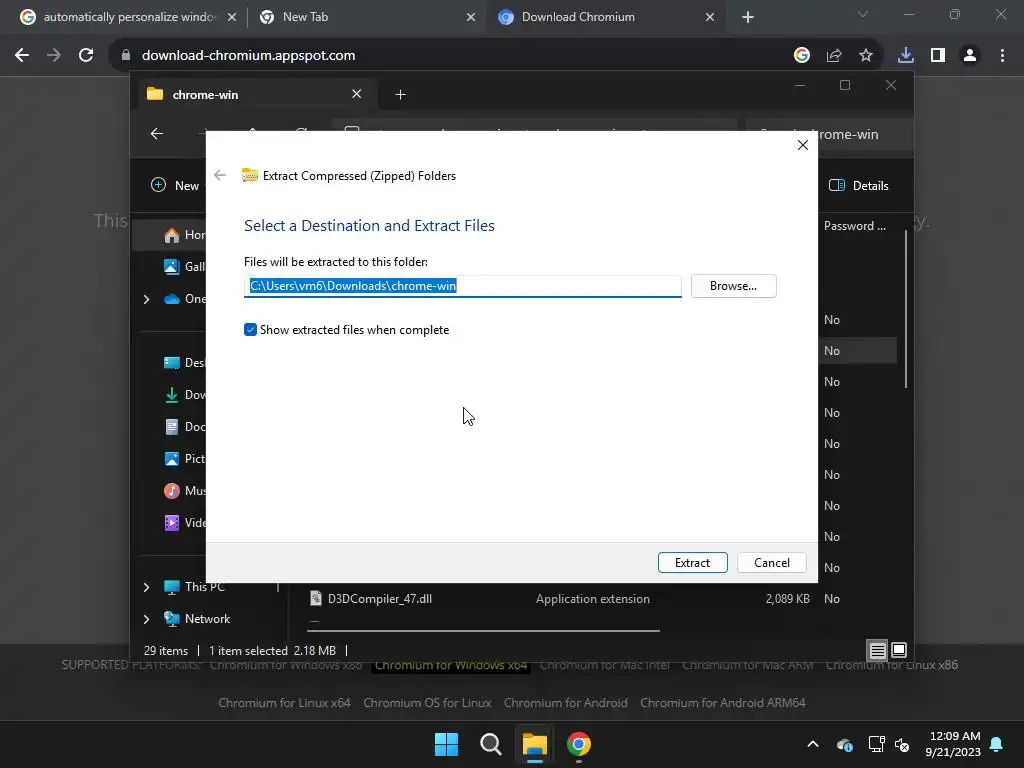
Task: Go back in File Explorer
Action: 157,134
